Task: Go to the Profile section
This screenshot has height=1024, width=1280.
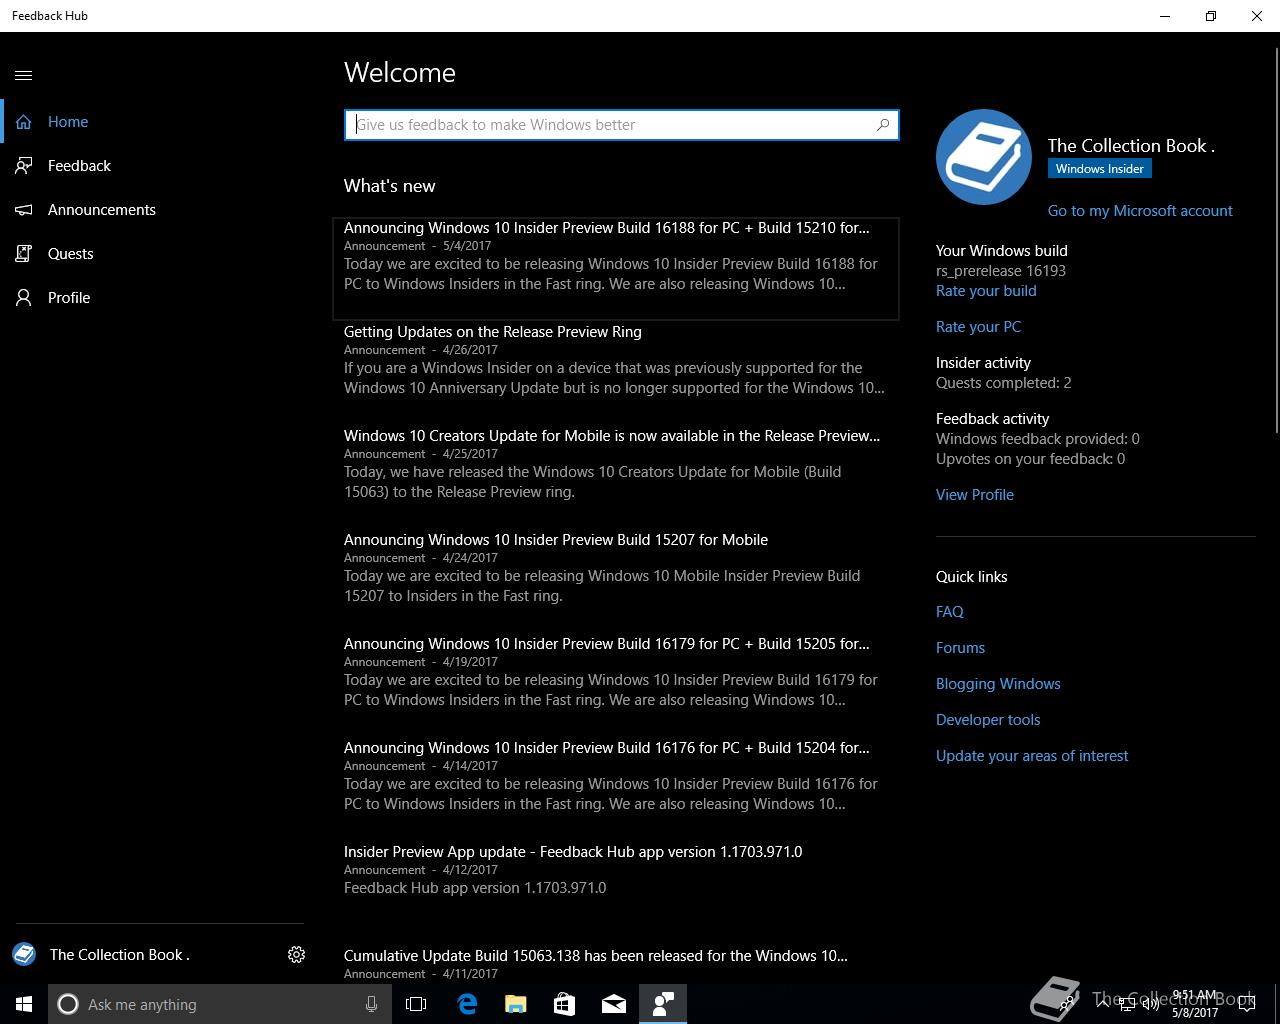Action: point(158,298)
